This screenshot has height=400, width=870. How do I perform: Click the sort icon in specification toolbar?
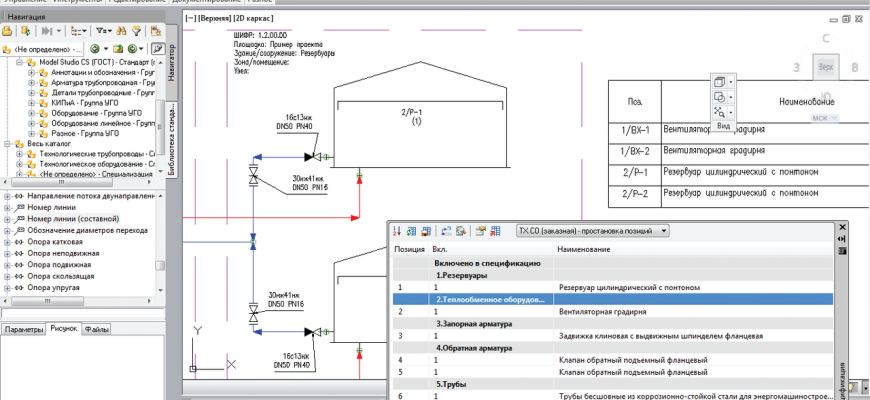(x=397, y=231)
